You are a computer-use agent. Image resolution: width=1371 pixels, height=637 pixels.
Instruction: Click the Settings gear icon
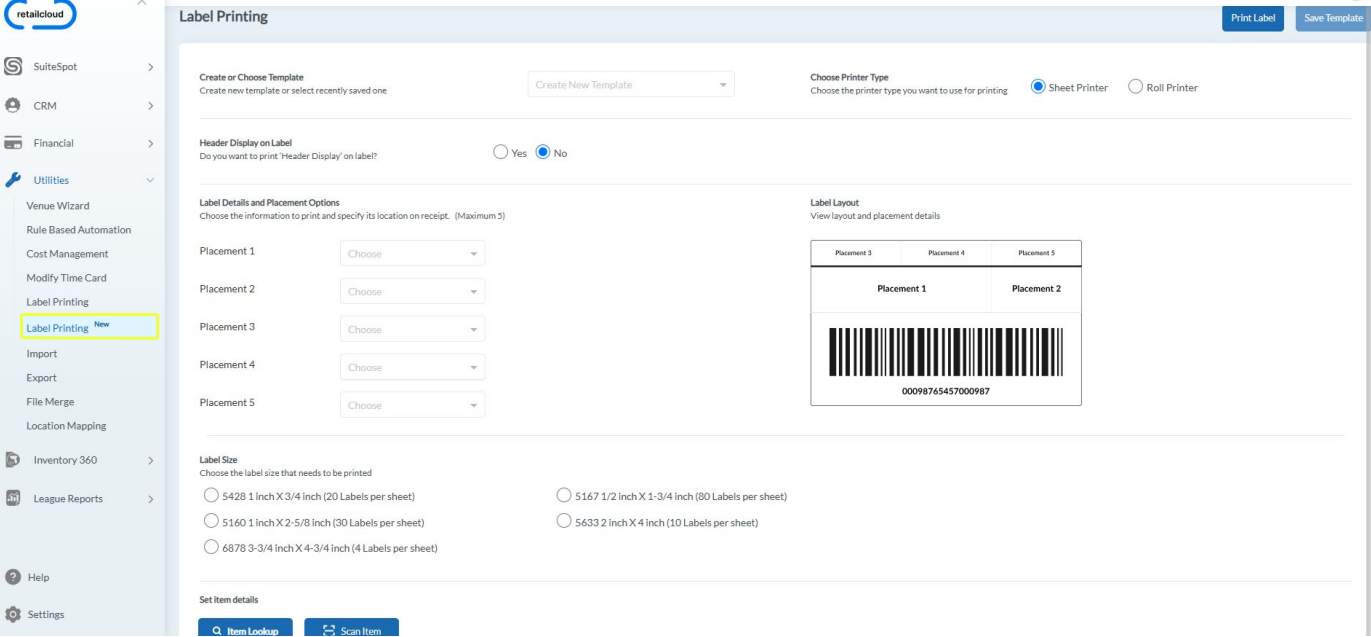13,614
